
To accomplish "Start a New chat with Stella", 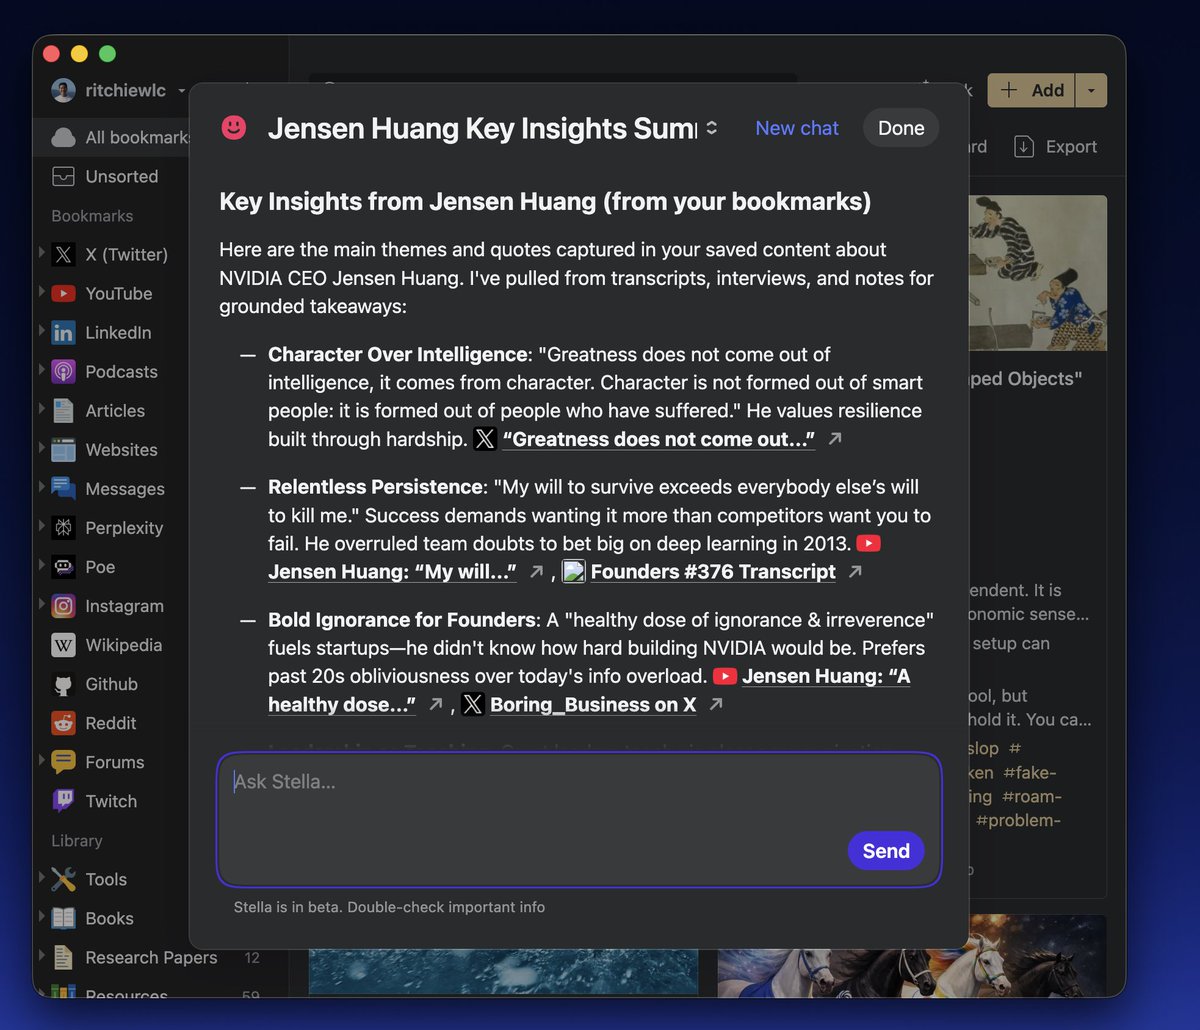I will (x=797, y=128).
